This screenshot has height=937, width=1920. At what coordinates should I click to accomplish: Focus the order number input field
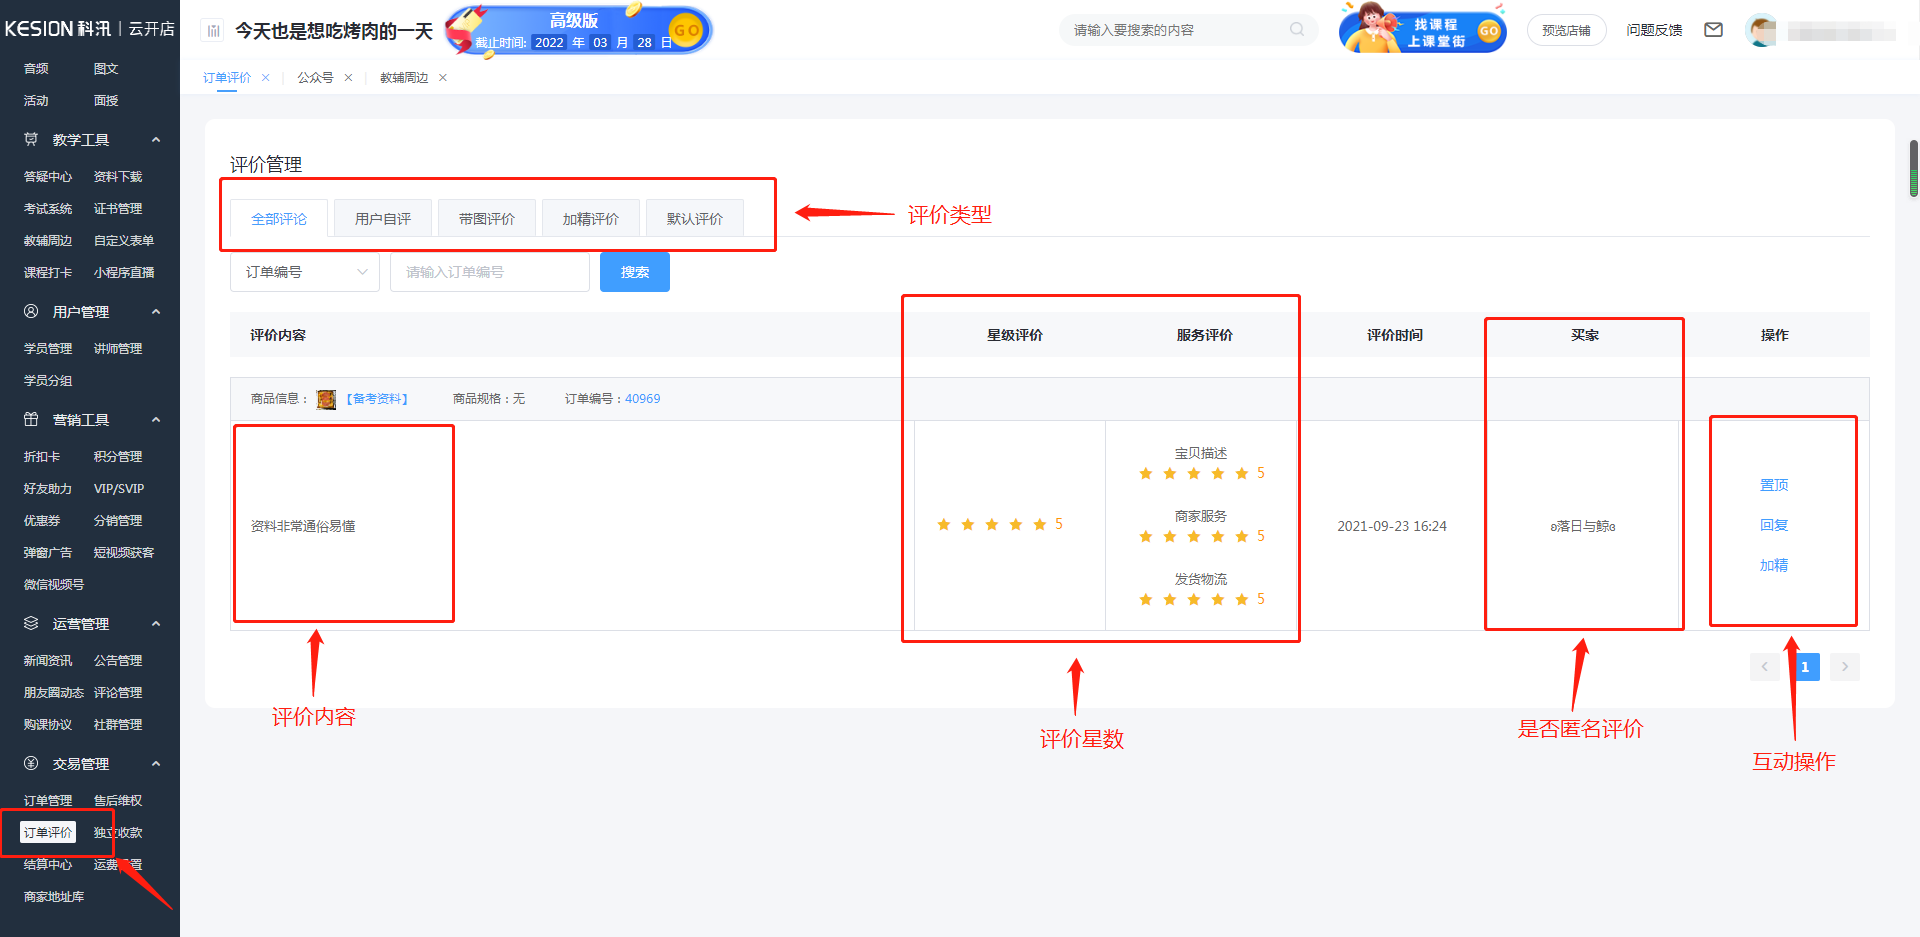coord(490,272)
